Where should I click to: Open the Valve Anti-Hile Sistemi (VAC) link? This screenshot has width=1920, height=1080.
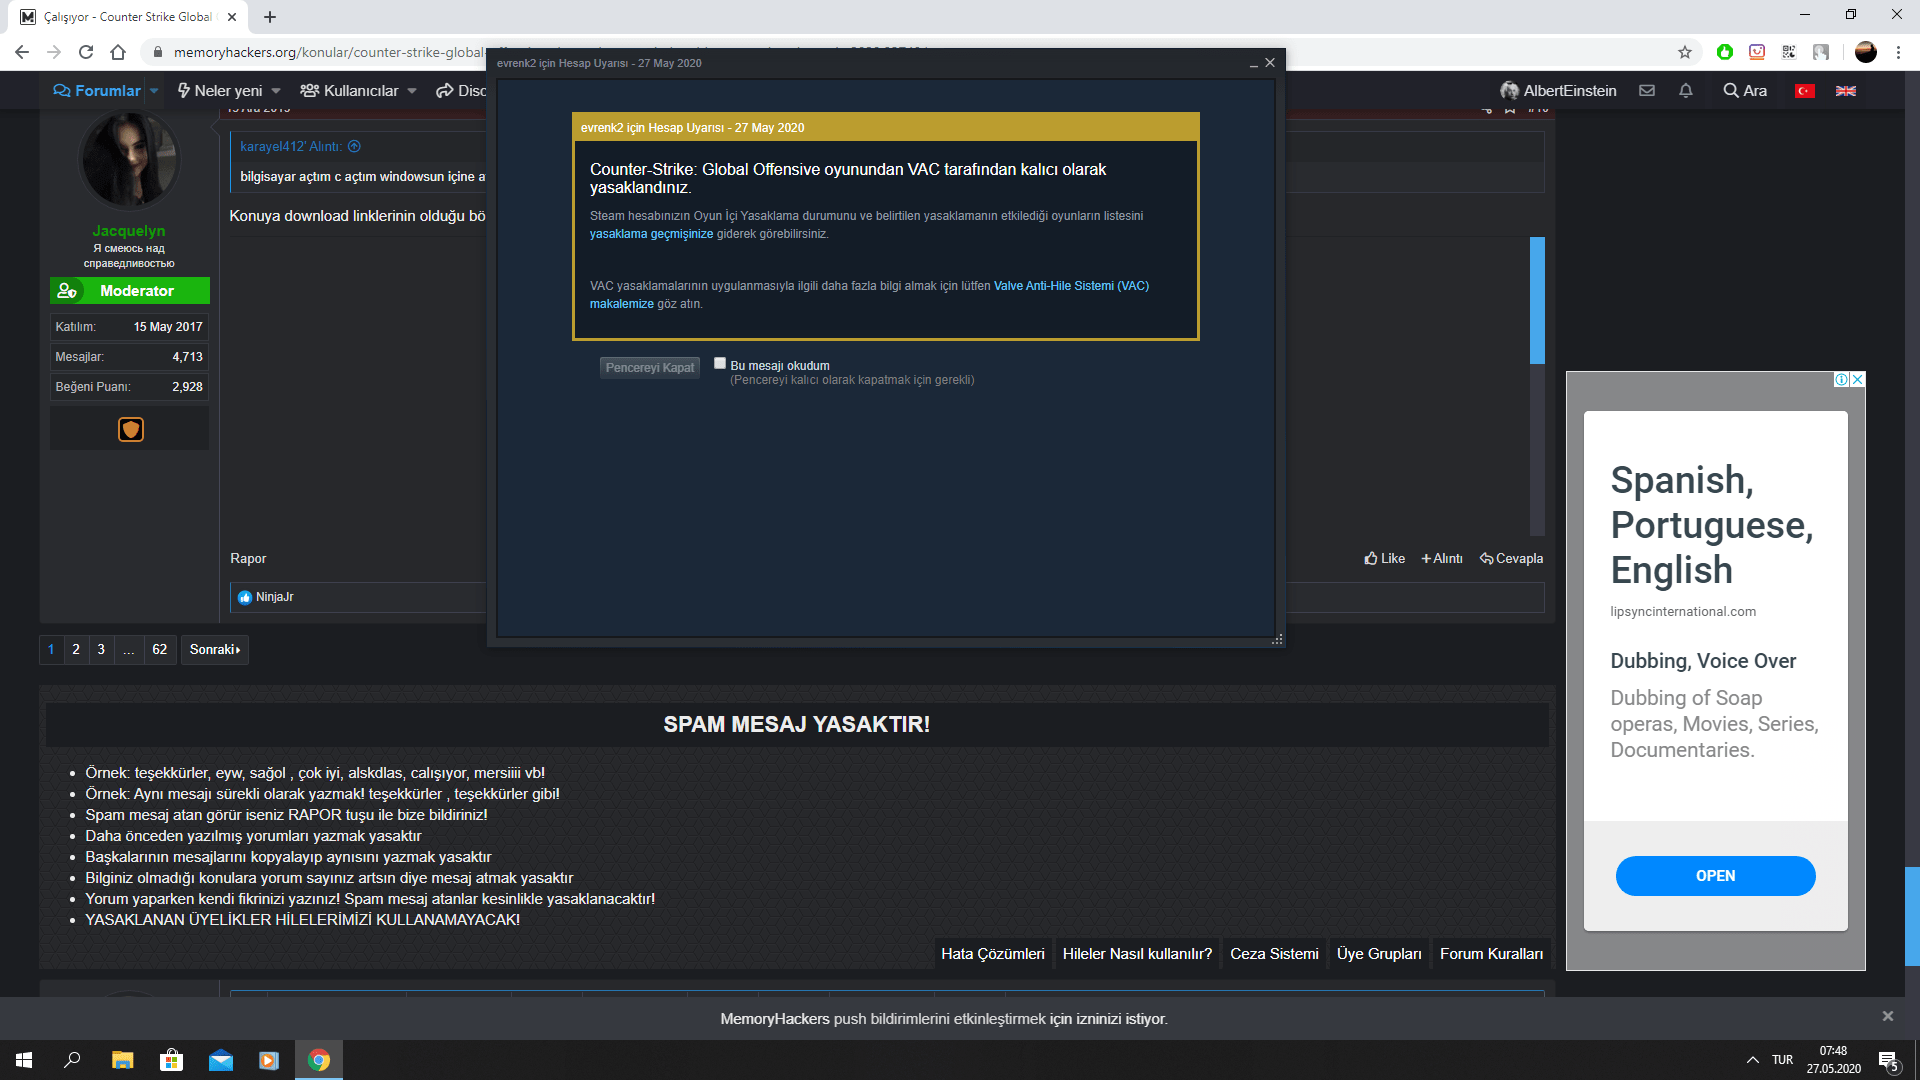(x=1071, y=286)
